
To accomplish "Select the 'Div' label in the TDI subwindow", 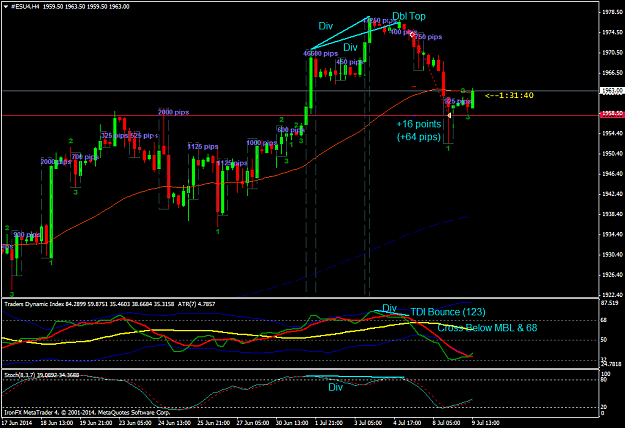I will [x=389, y=308].
